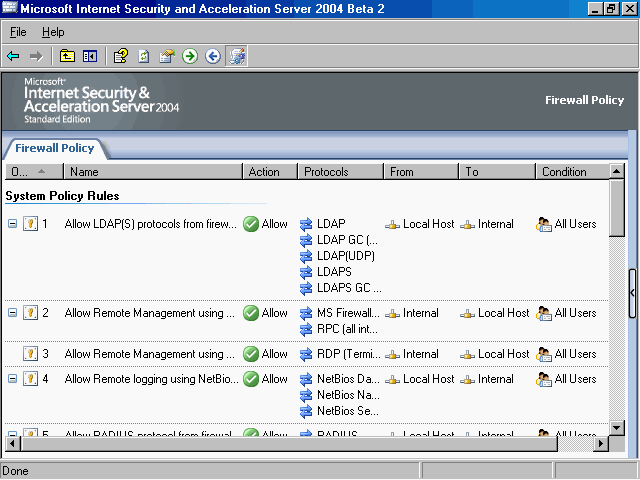Collapse rule 2 Remote Management row
Image resolution: width=640 pixels, height=480 pixels.
click(12, 313)
